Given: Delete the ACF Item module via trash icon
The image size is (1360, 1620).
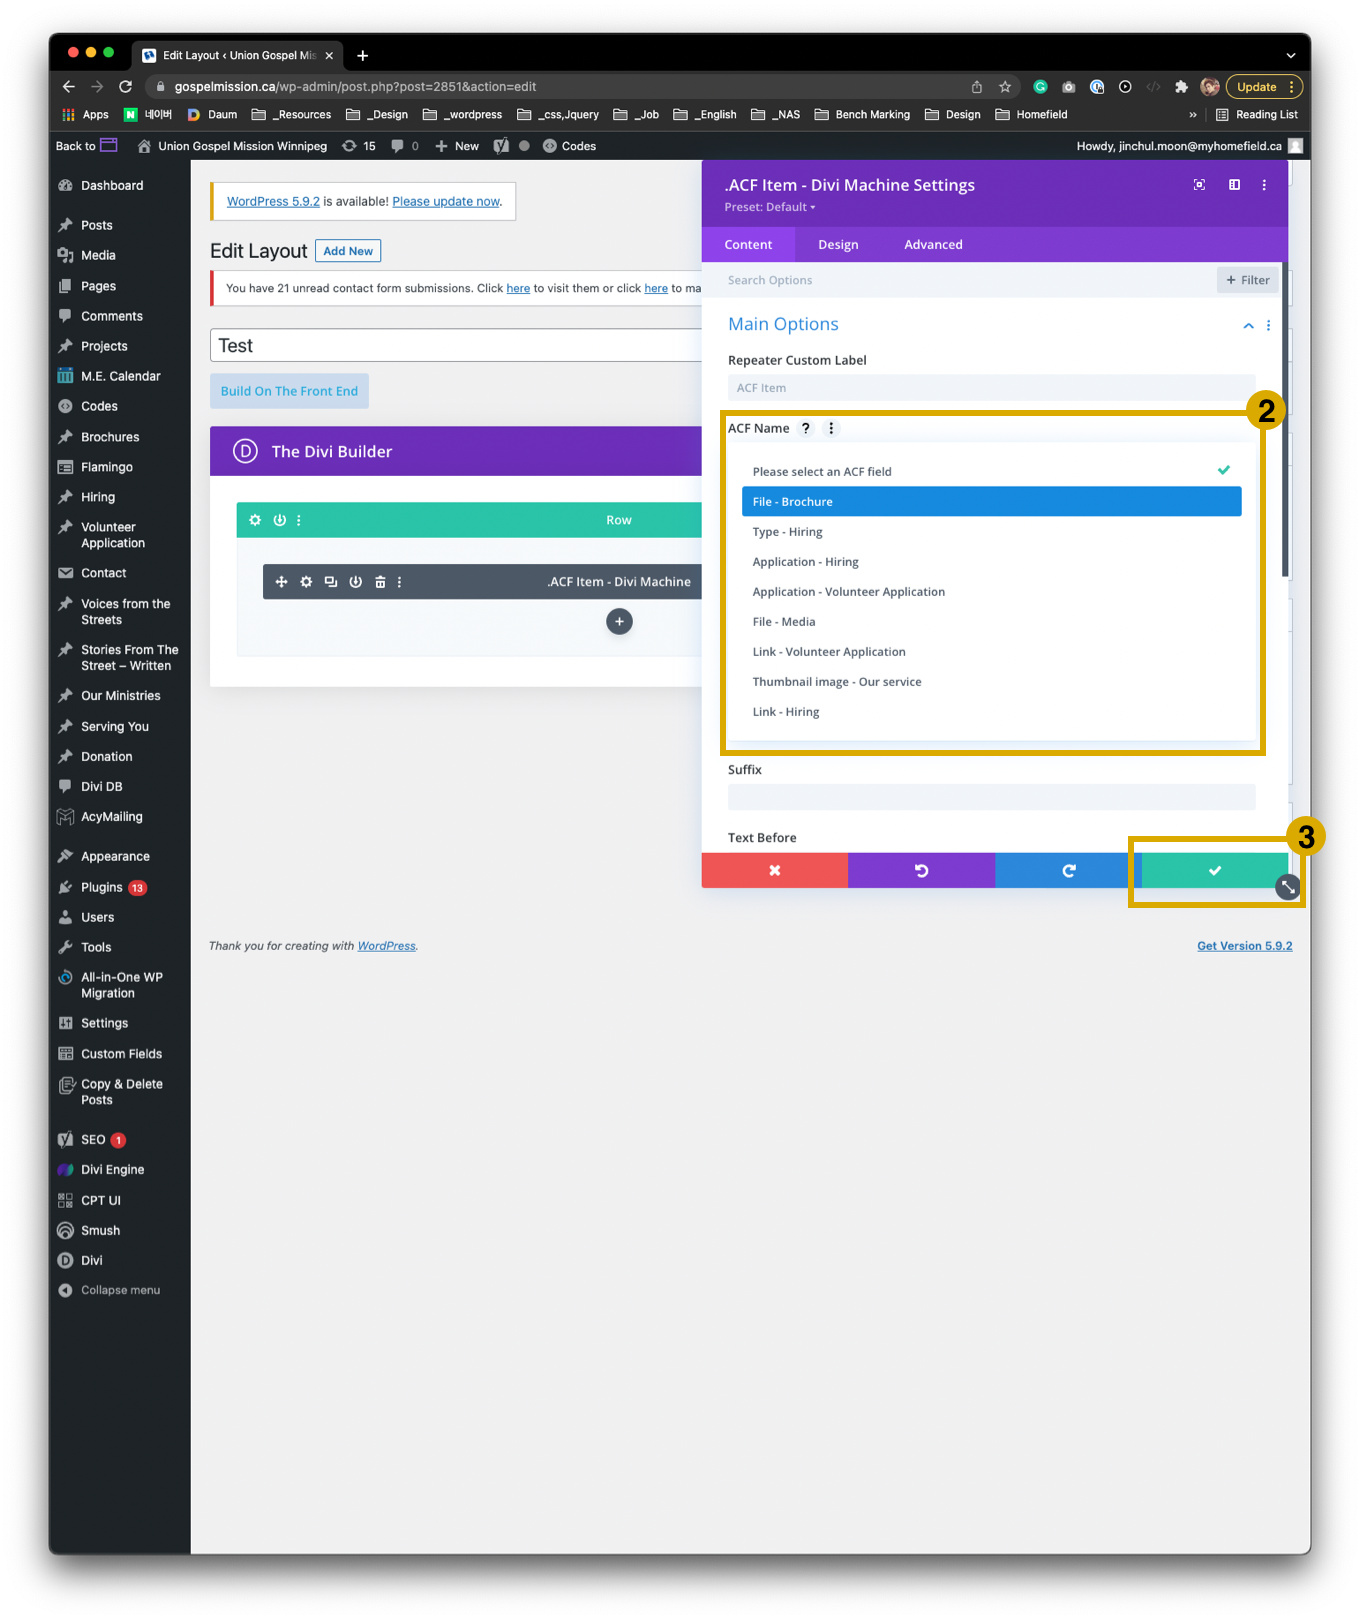Looking at the screenshot, I should click(x=380, y=582).
